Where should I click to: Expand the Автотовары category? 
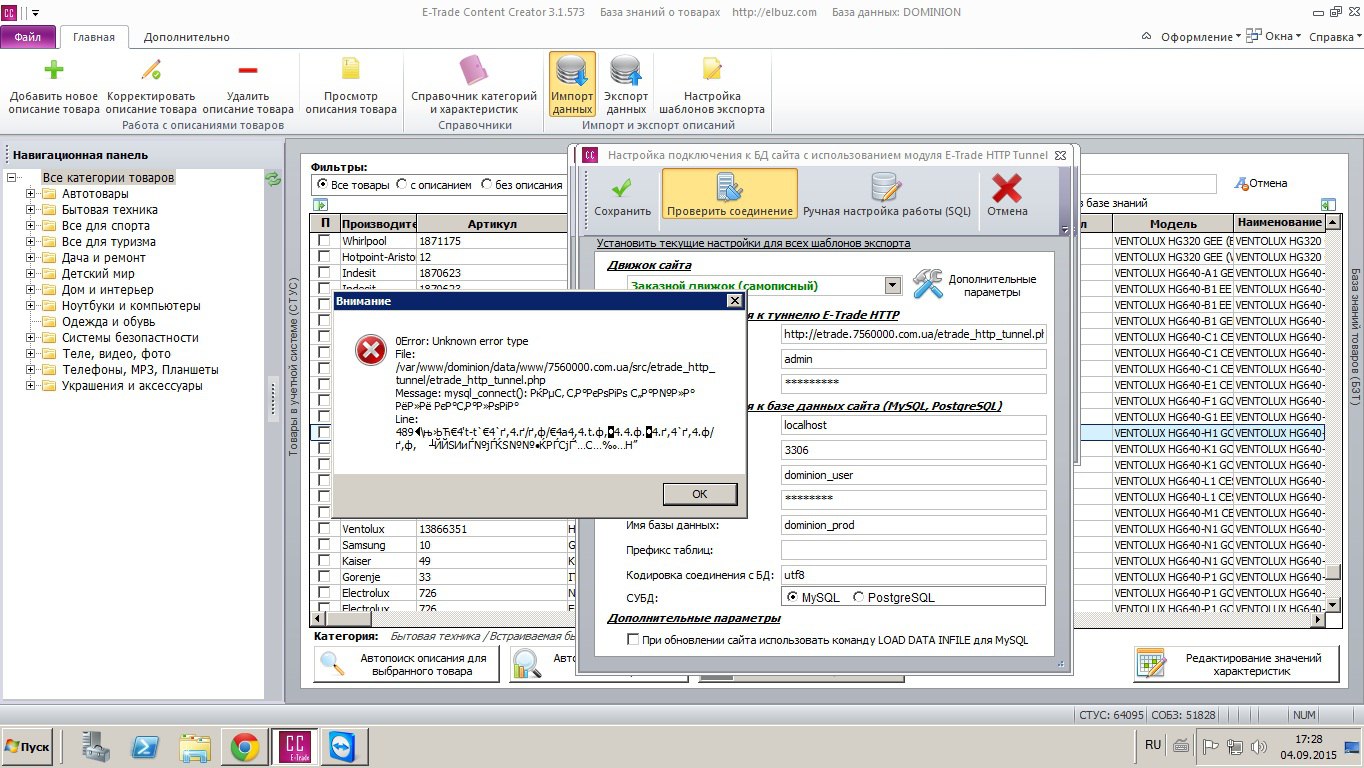point(31,194)
